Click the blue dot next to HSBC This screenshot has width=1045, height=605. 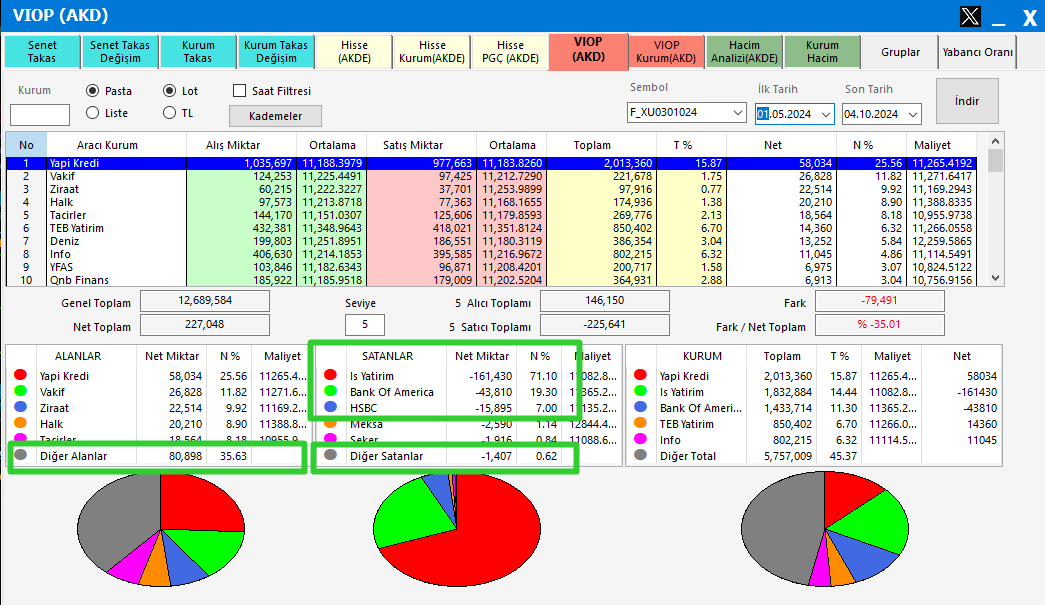pyautogui.click(x=331, y=407)
